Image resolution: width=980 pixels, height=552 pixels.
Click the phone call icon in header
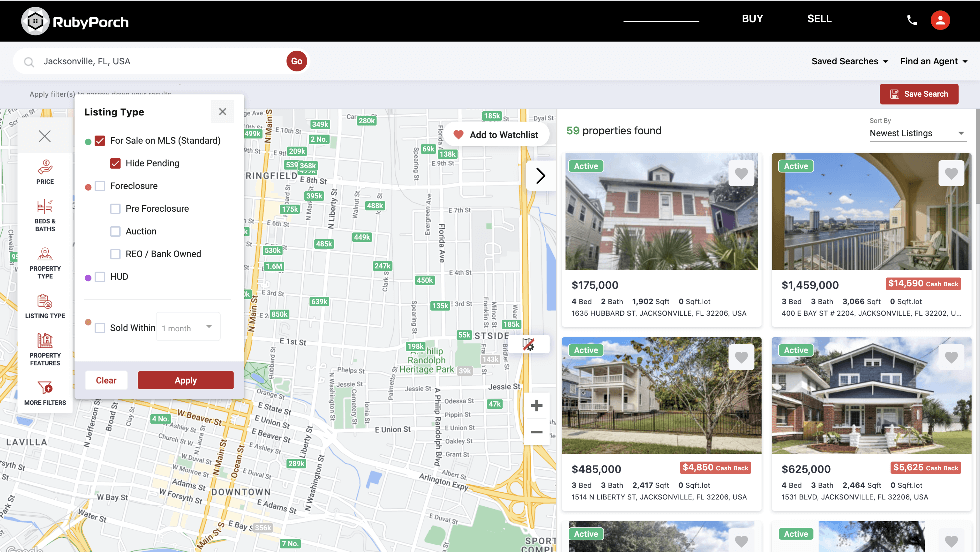(x=912, y=20)
